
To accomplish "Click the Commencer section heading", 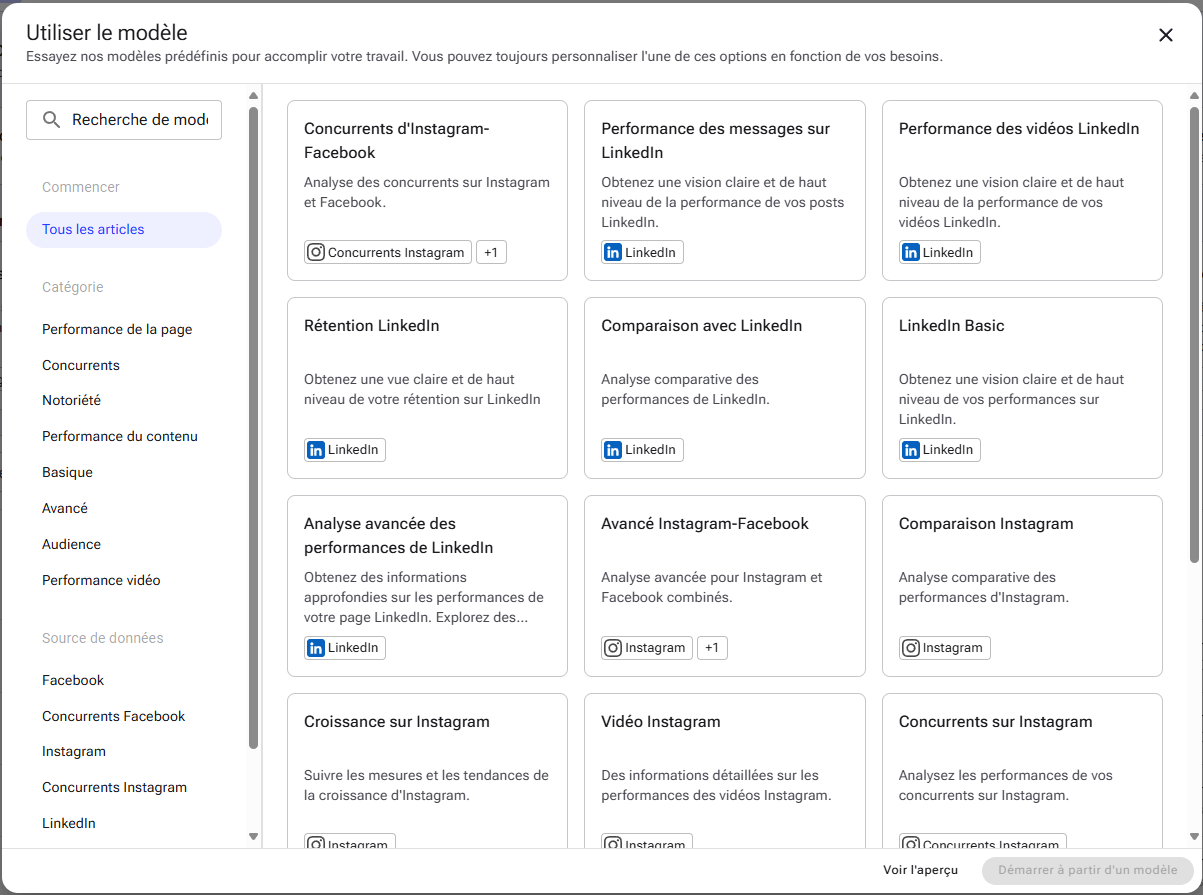I will tap(81, 188).
